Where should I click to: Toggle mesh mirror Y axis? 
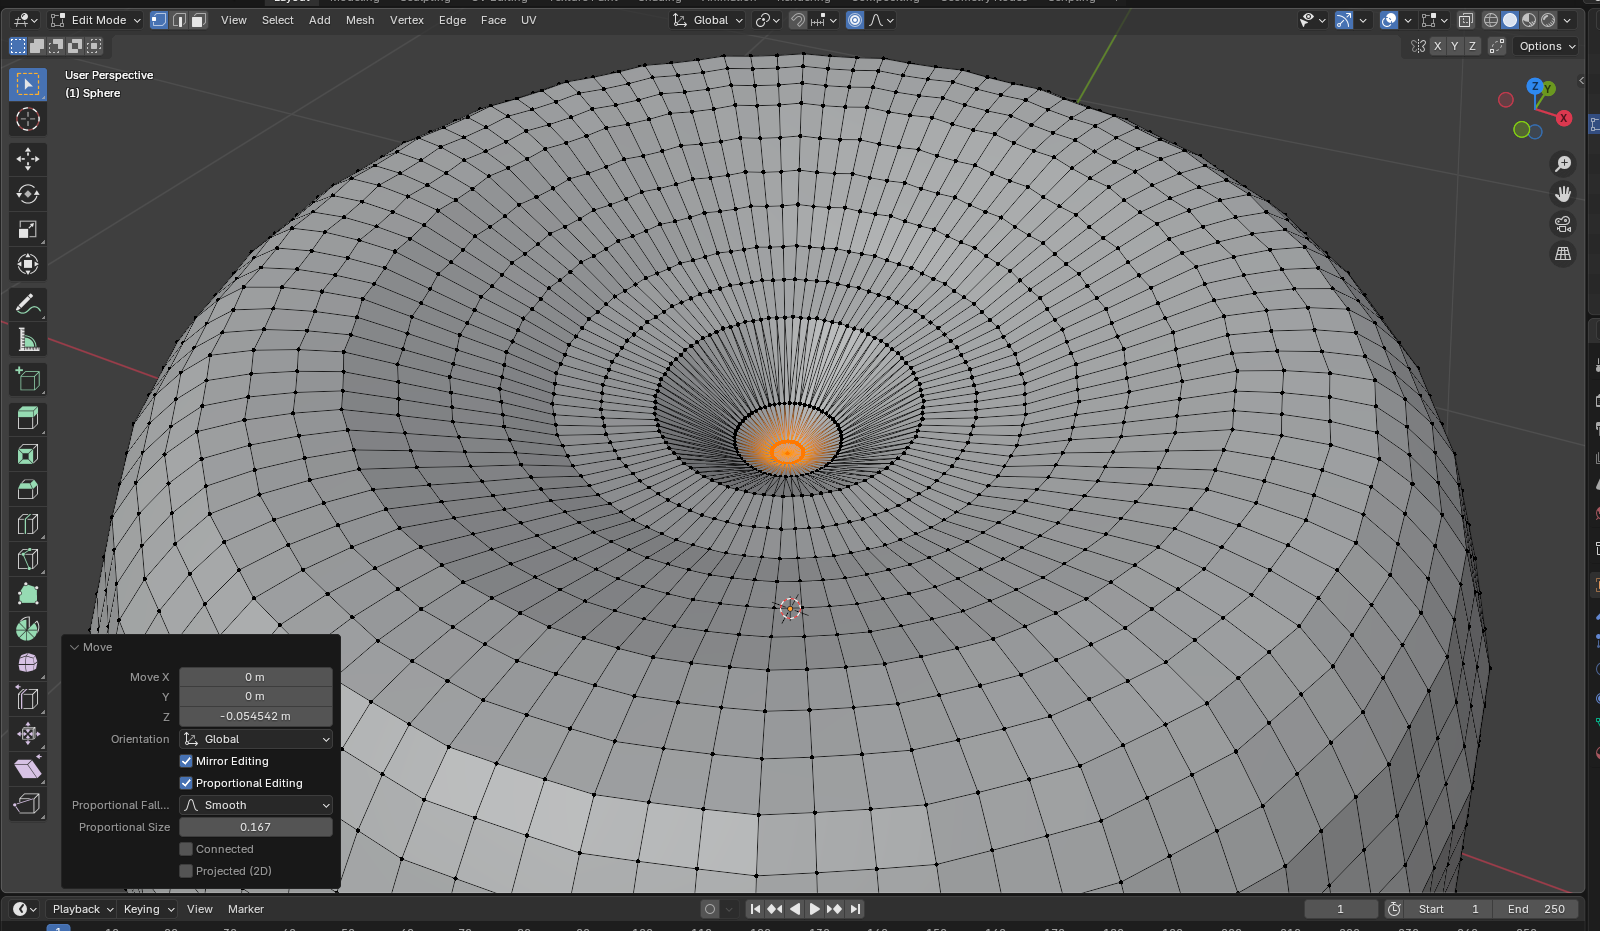click(1455, 46)
